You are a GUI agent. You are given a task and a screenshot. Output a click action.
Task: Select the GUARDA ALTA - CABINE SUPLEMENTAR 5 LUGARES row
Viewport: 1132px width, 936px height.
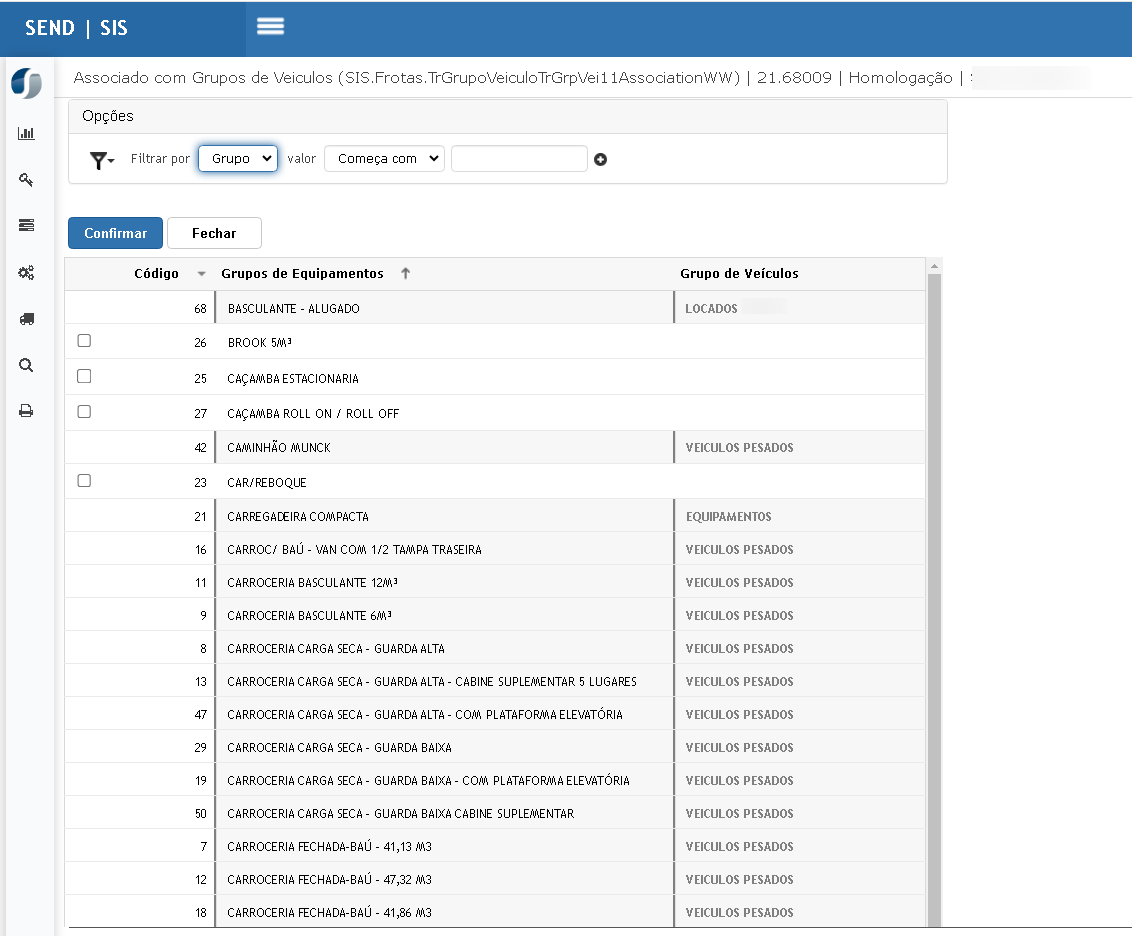click(x=495, y=681)
